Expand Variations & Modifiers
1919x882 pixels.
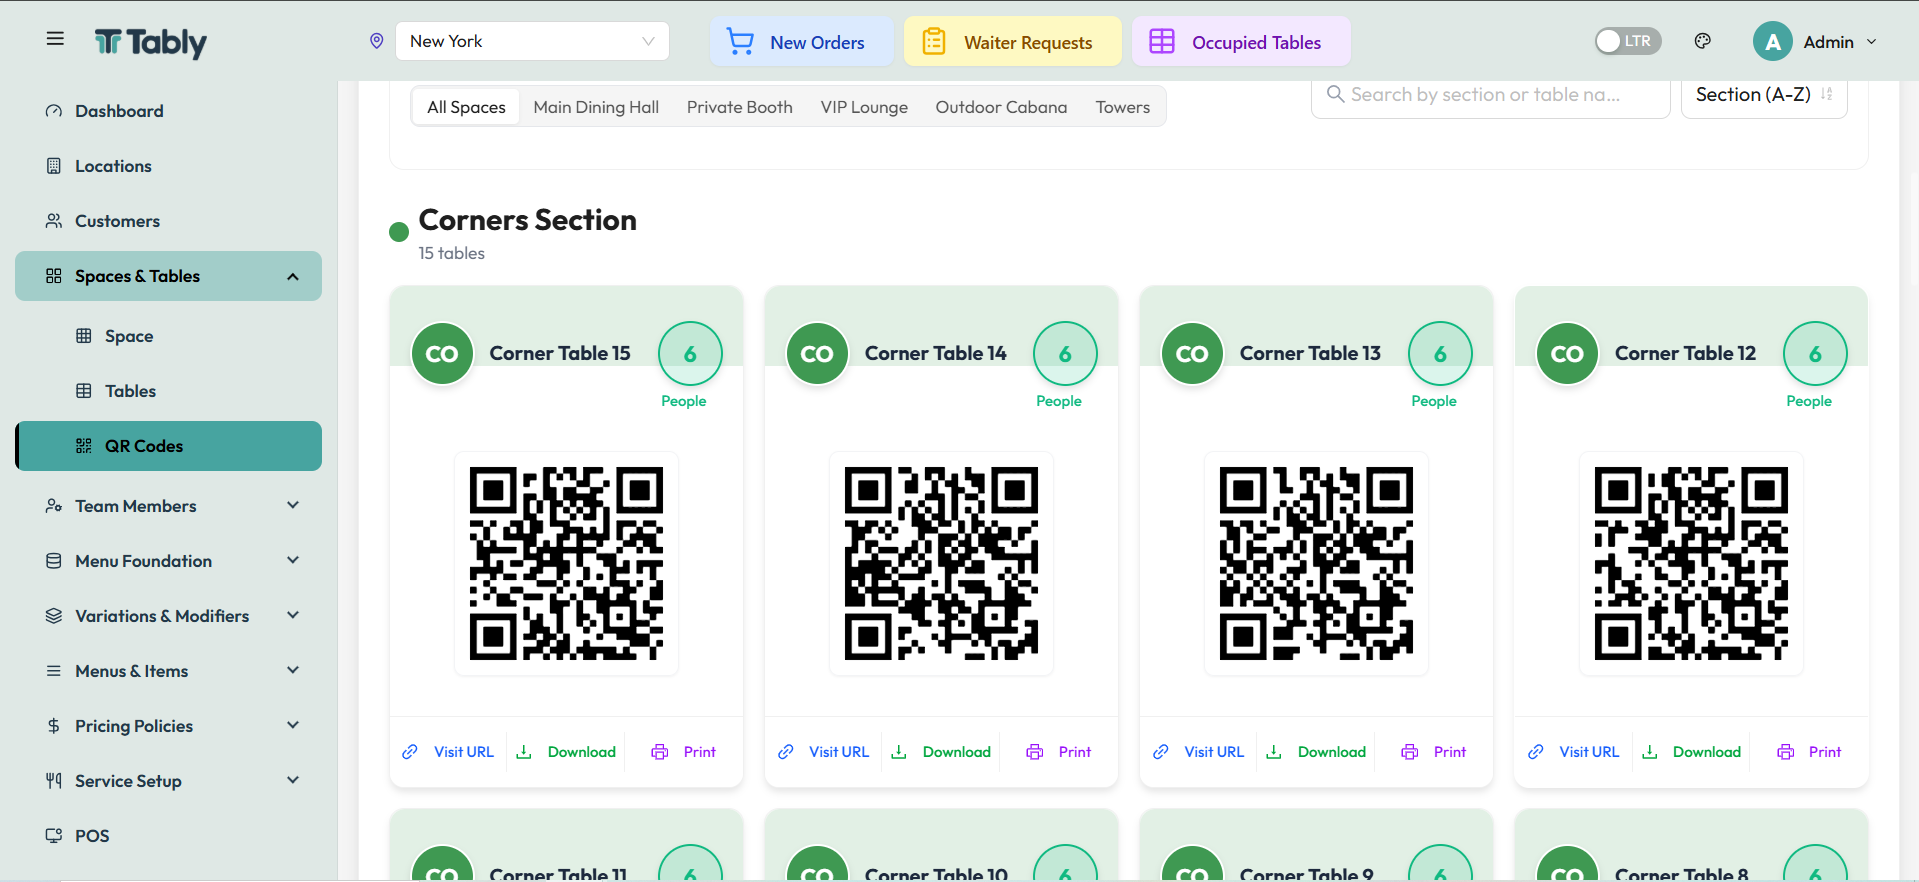click(x=168, y=616)
